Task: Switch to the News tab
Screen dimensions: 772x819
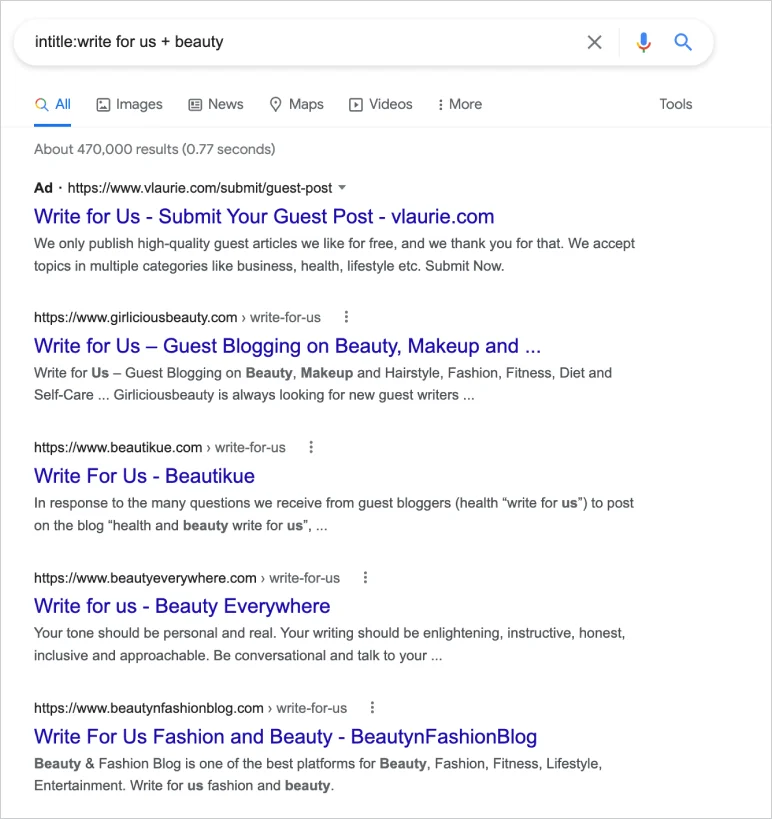Action: [x=216, y=104]
